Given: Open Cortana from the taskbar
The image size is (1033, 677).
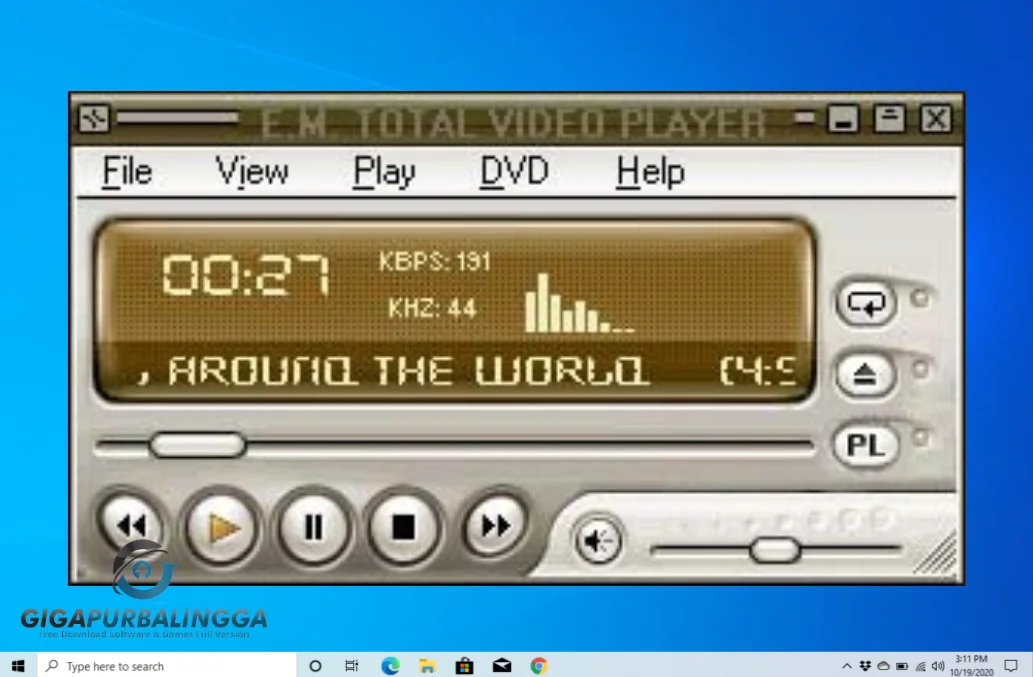Looking at the screenshot, I should click(315, 666).
